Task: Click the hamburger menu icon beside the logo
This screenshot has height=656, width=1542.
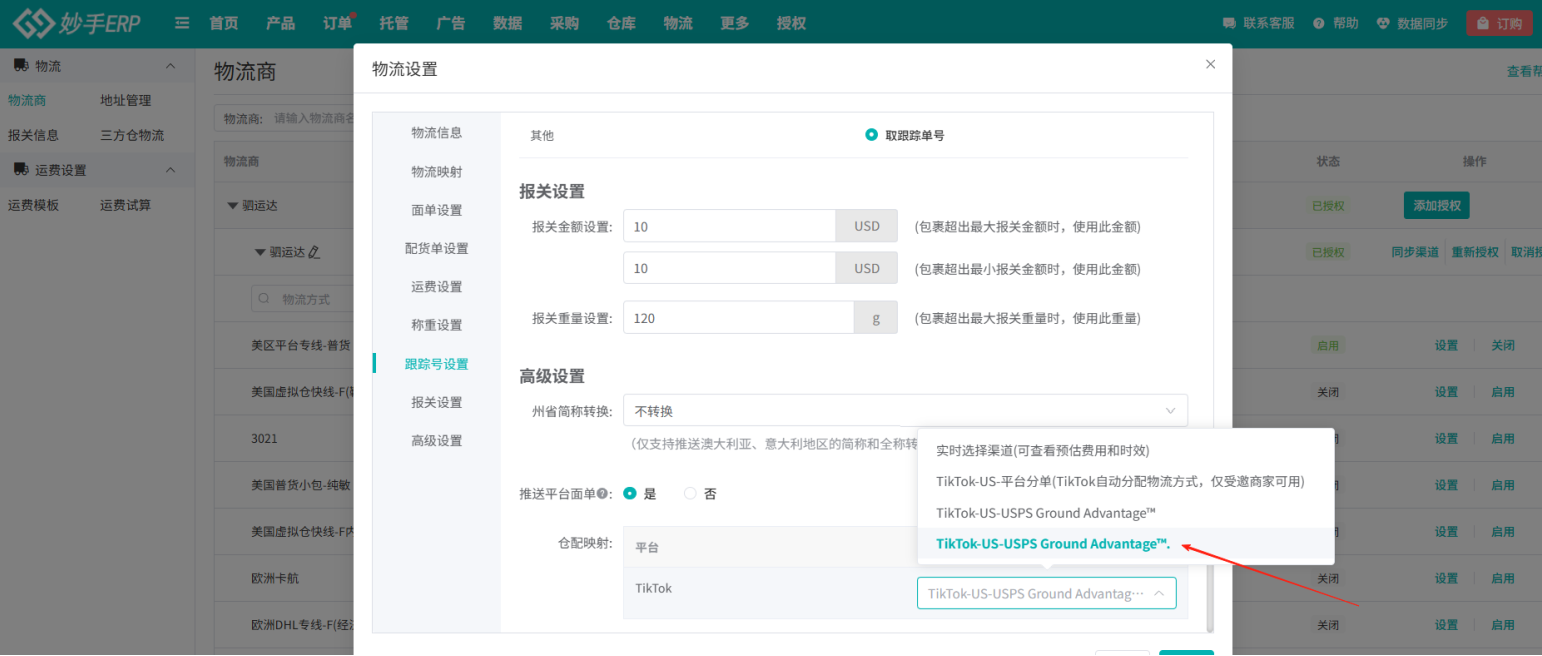Action: (x=182, y=23)
